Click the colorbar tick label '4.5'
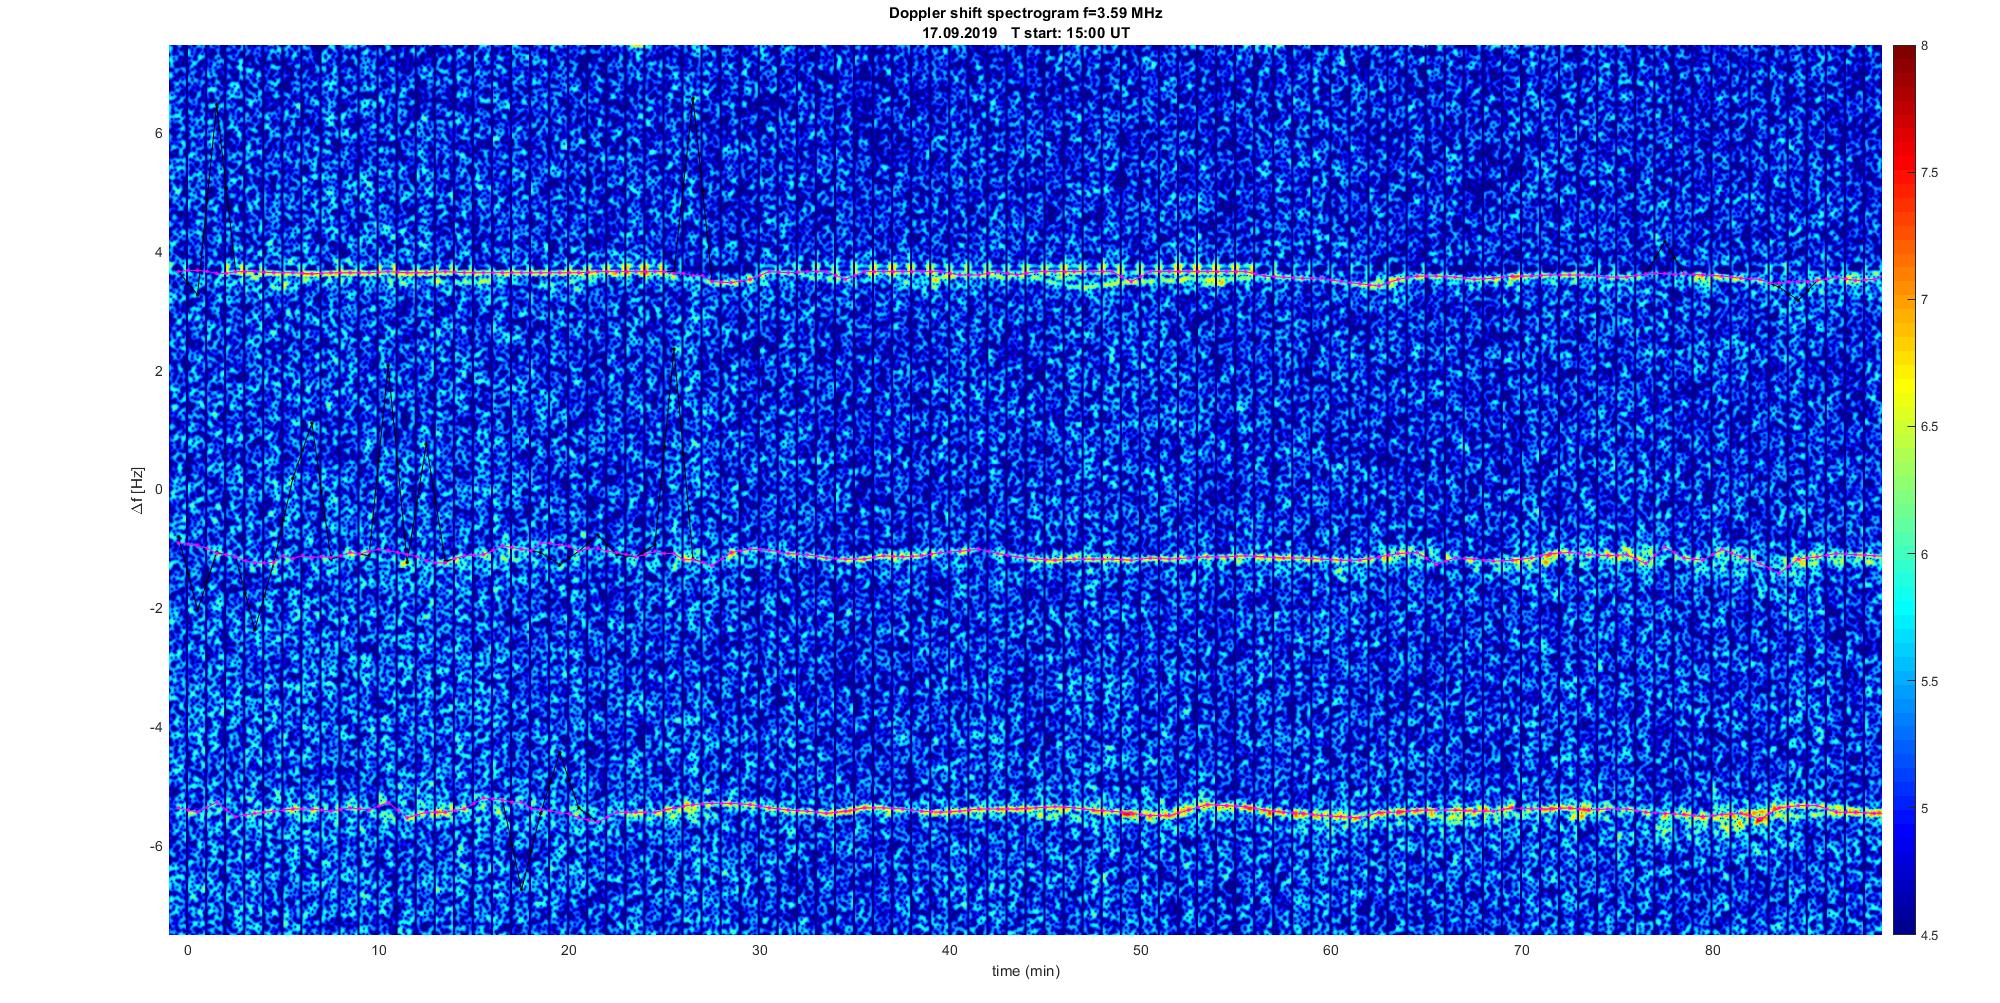2000x1003 pixels. (1930, 935)
